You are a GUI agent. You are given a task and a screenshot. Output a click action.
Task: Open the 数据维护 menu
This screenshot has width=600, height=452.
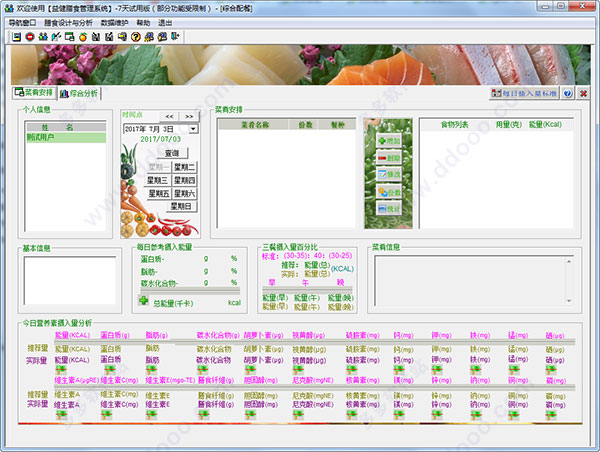(114, 23)
